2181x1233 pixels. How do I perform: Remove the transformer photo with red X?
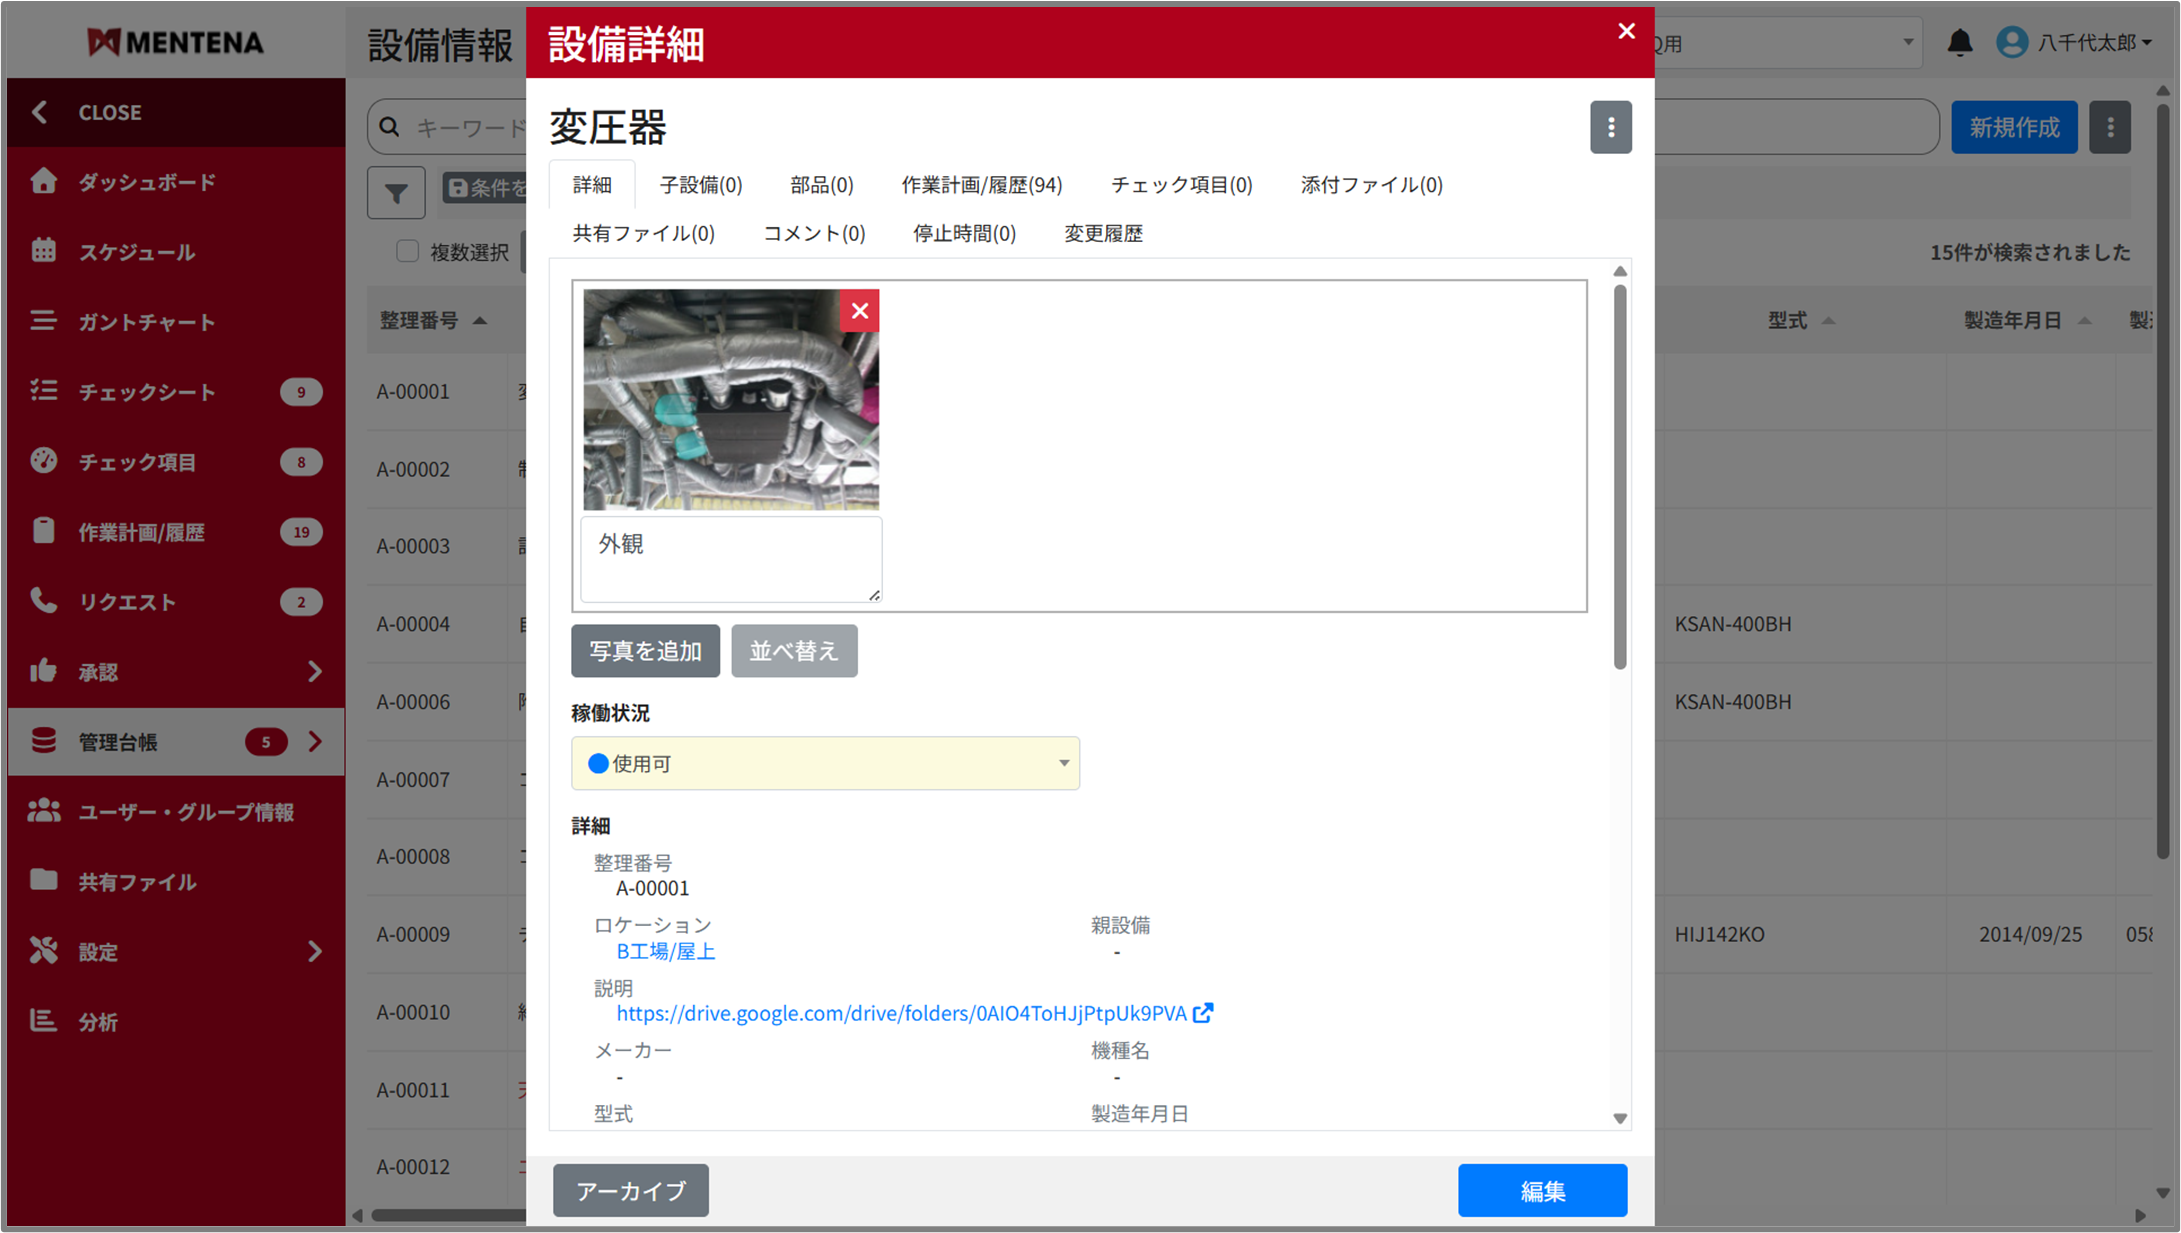pos(859,311)
